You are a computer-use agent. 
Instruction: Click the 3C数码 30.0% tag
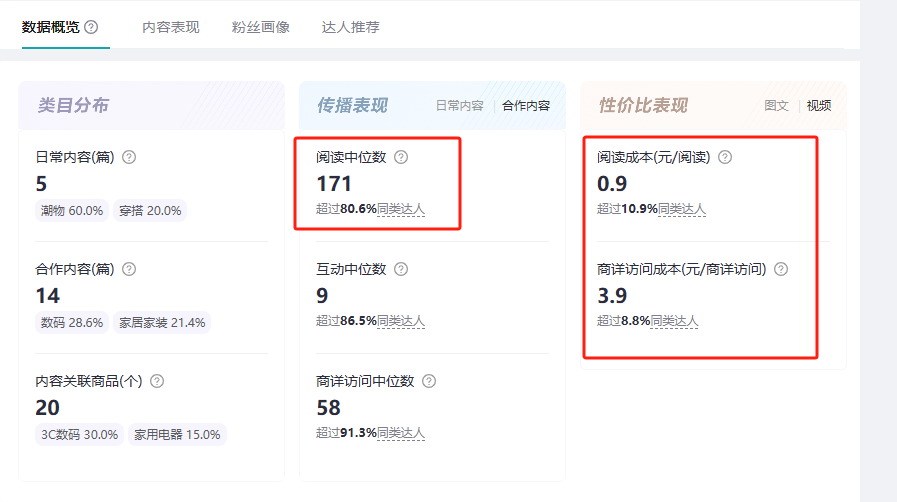tap(77, 435)
